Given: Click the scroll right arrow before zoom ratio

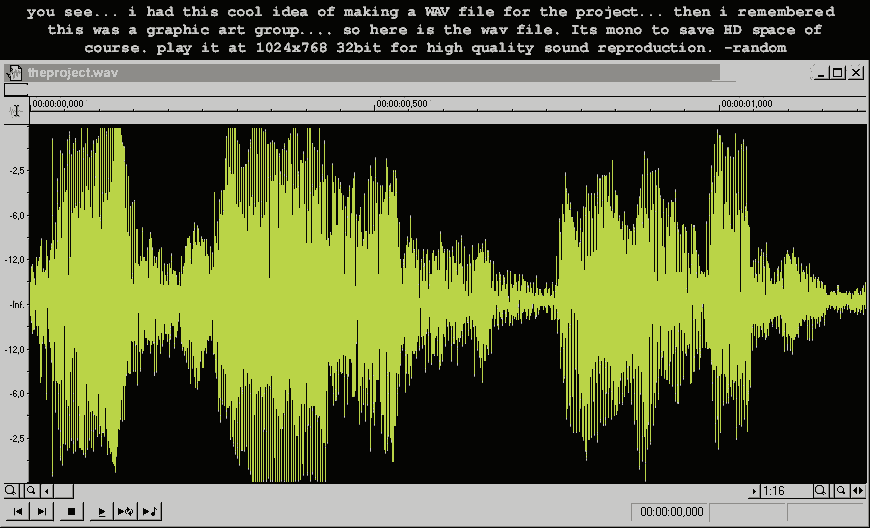Looking at the screenshot, I should click(x=754, y=491).
